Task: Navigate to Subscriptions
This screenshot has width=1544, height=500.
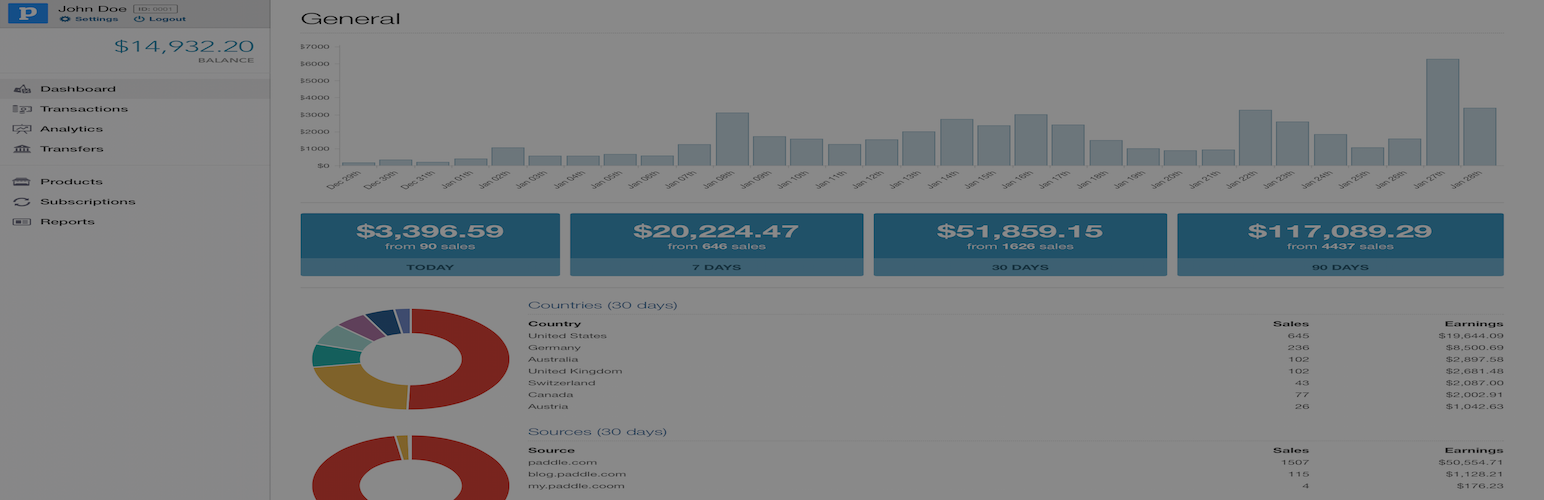Action: coord(135,202)
